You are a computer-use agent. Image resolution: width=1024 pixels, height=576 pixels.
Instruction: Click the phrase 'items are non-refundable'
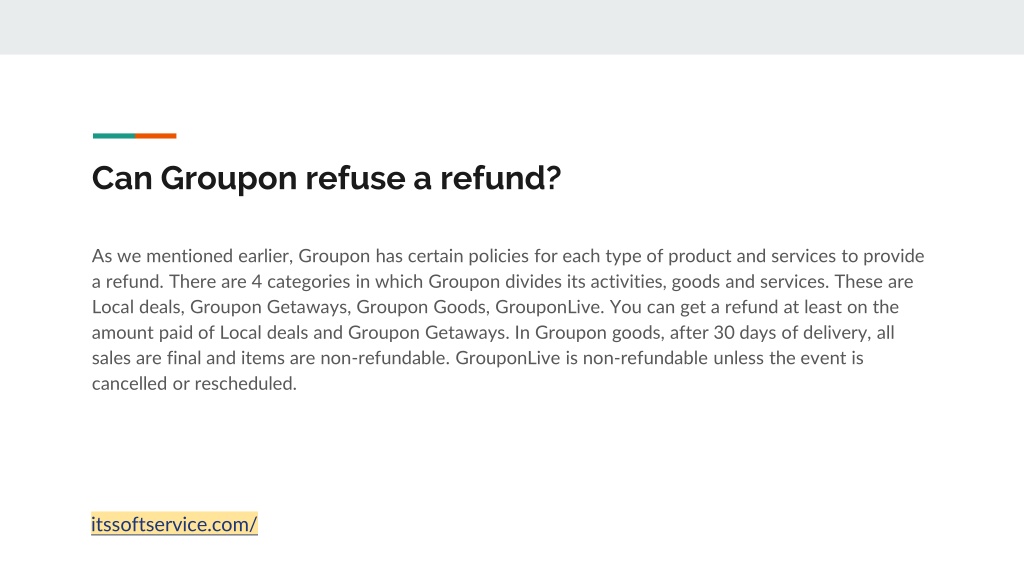tap(345, 358)
